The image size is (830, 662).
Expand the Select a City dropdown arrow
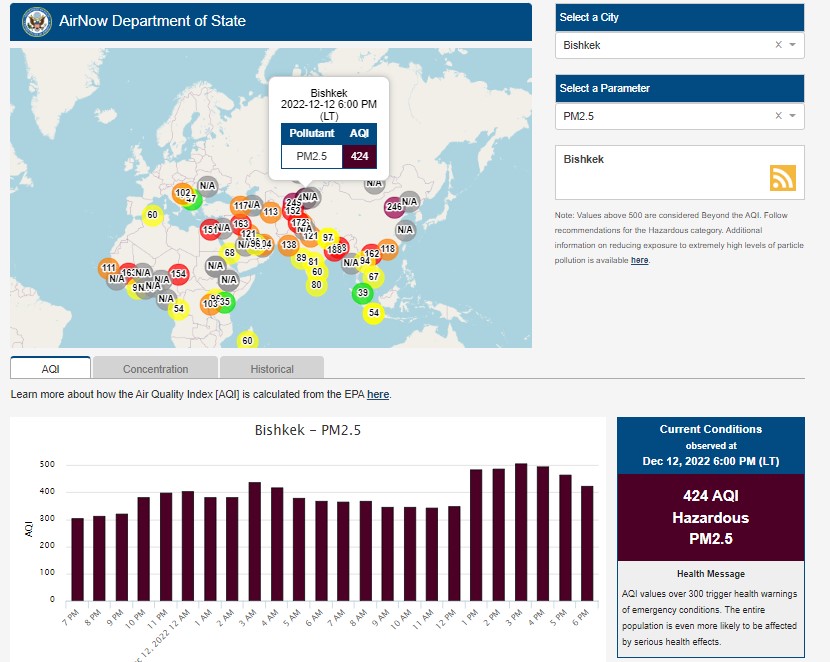point(793,45)
